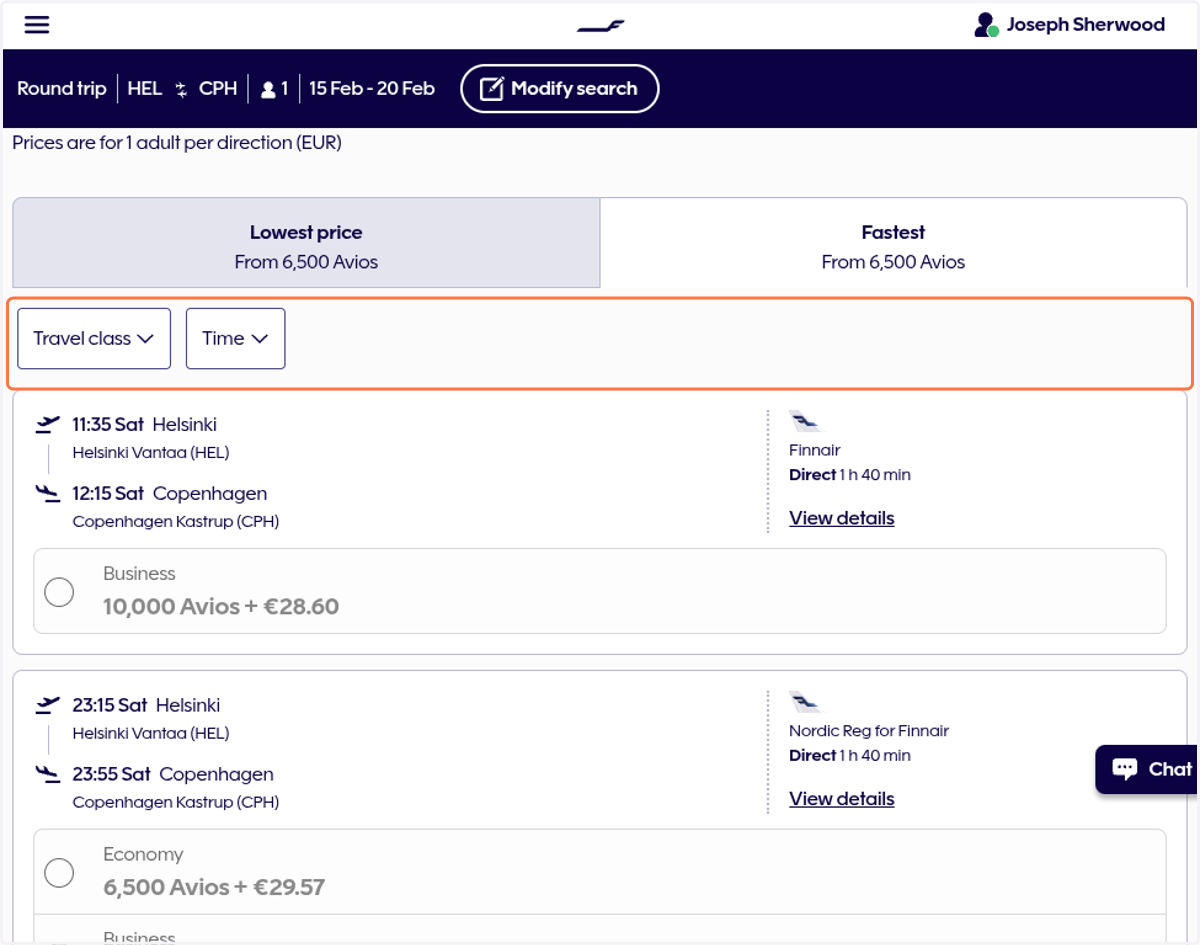View details of 11:35 Finnair flight

(842, 518)
